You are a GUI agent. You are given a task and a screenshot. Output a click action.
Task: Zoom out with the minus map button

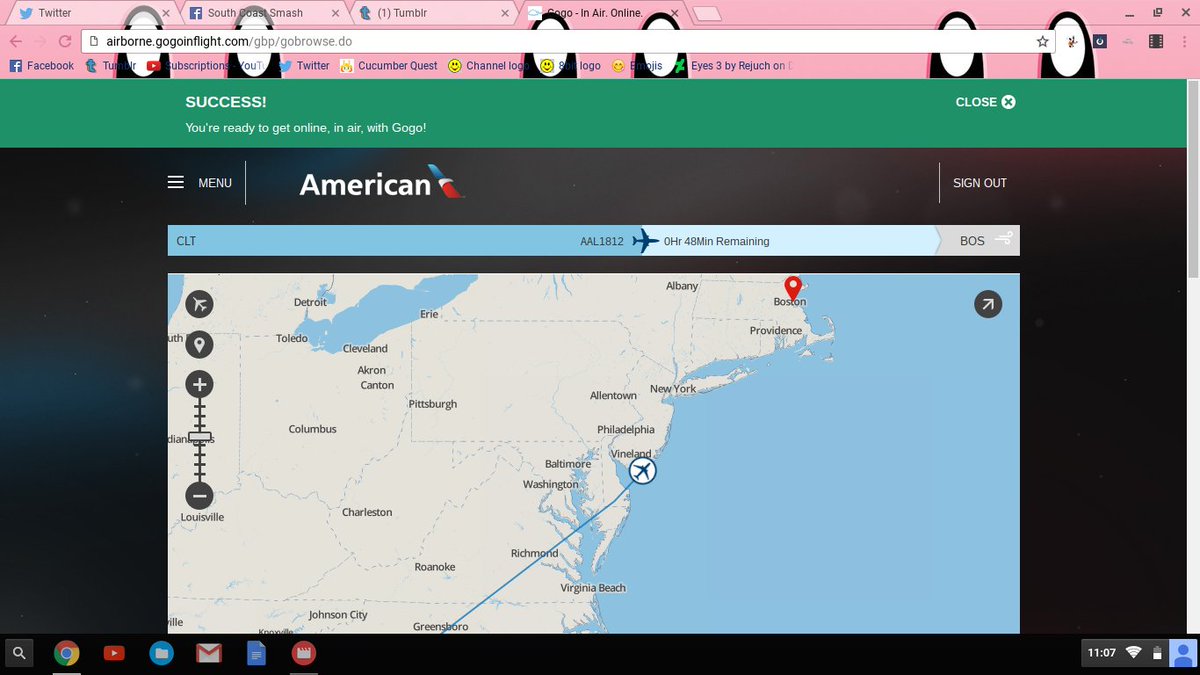pyautogui.click(x=199, y=495)
